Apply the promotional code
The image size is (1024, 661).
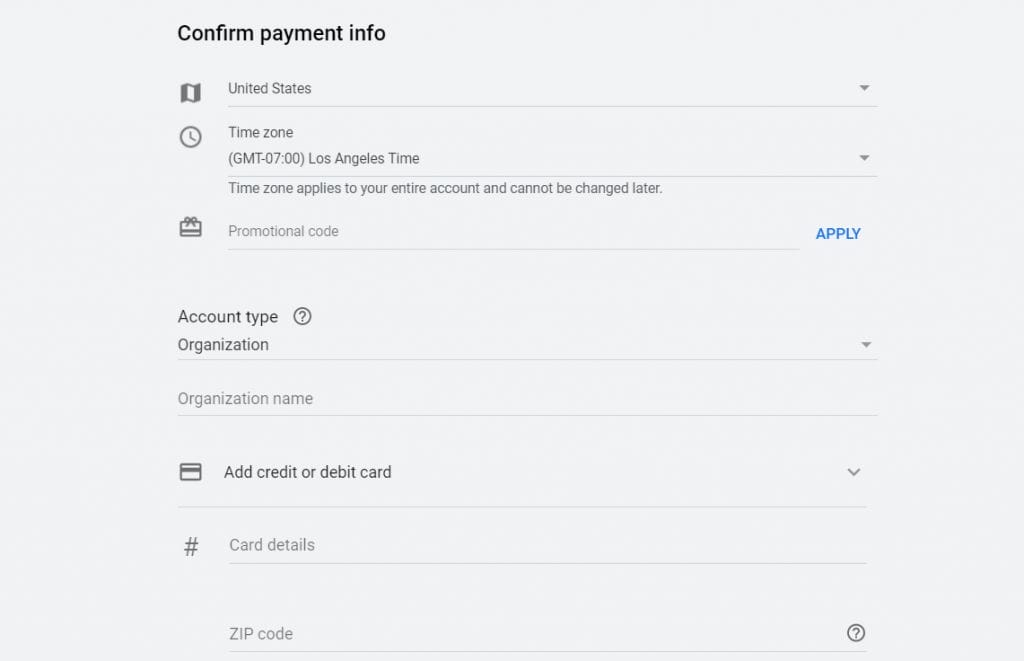838,233
